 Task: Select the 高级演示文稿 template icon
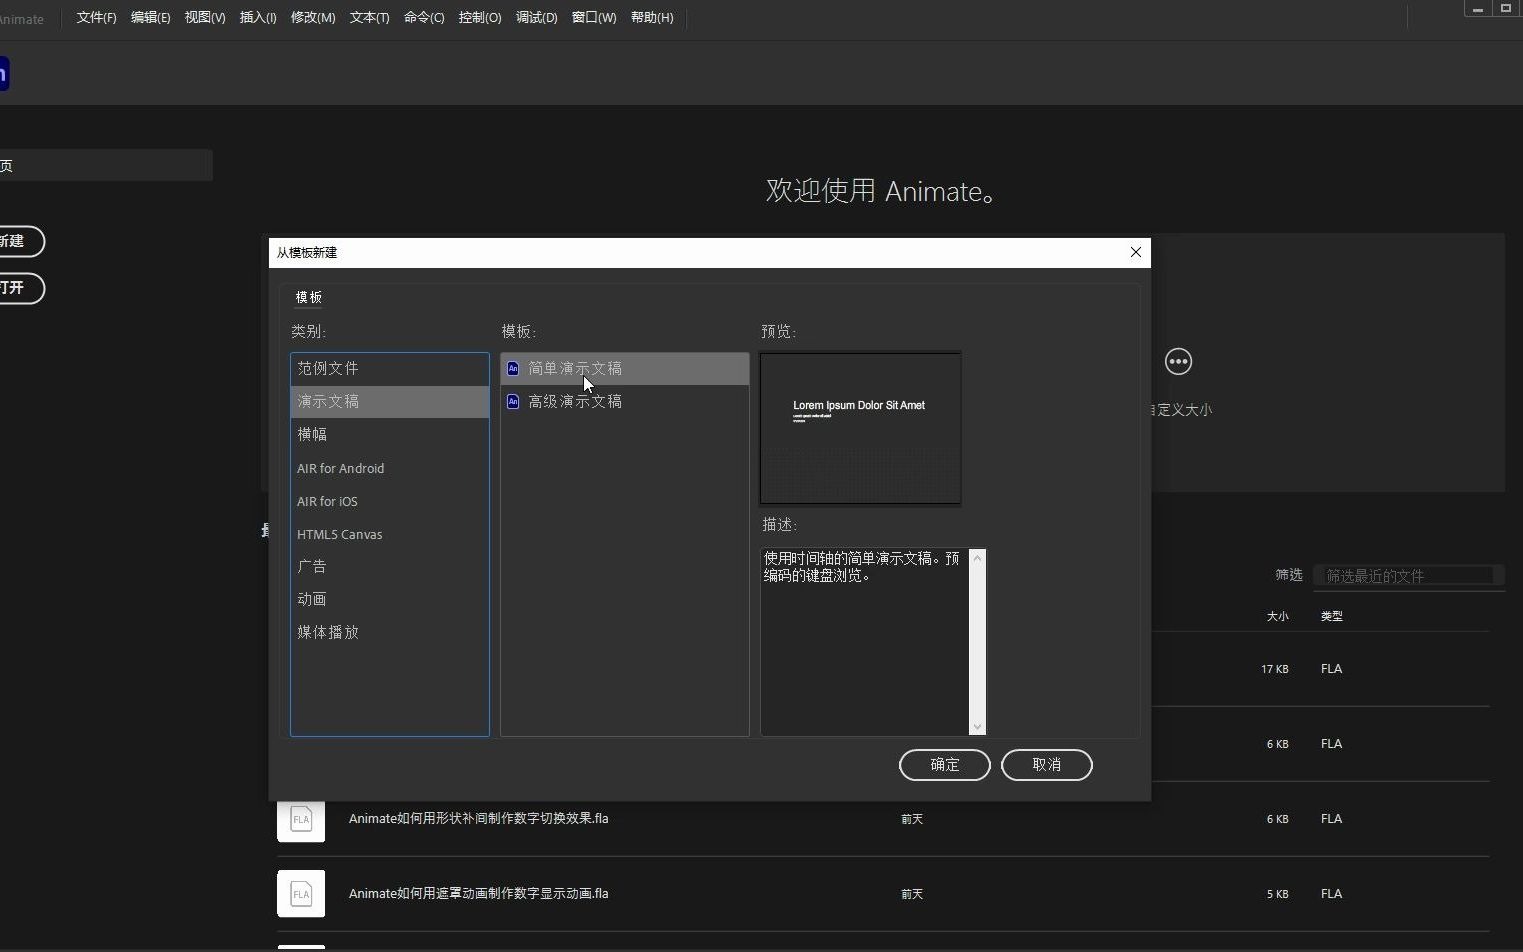(513, 401)
